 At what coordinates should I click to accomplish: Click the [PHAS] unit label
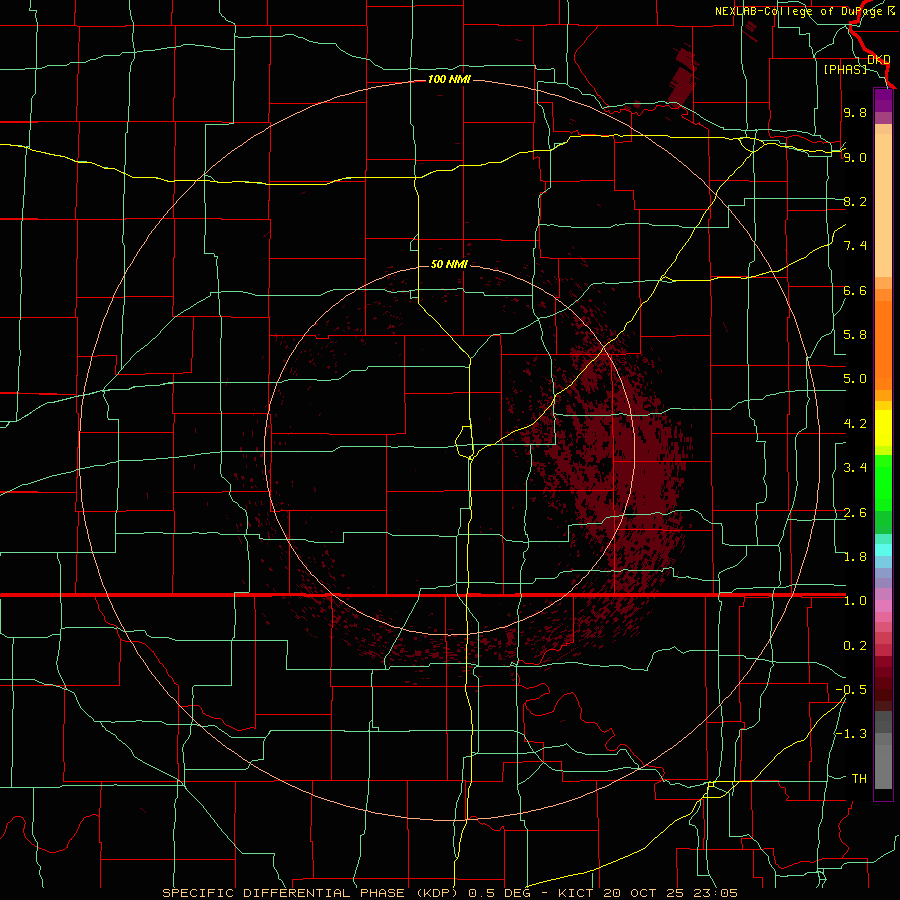point(845,69)
